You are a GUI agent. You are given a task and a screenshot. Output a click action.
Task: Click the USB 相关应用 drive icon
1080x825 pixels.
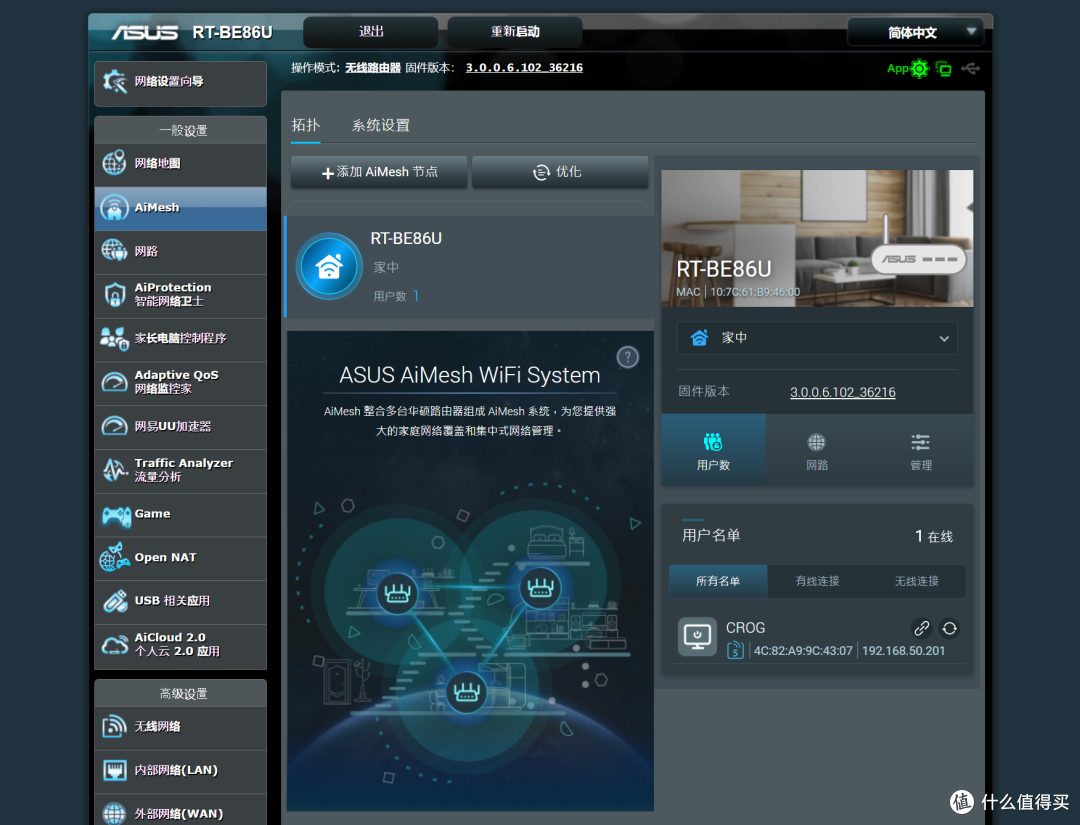pos(114,601)
